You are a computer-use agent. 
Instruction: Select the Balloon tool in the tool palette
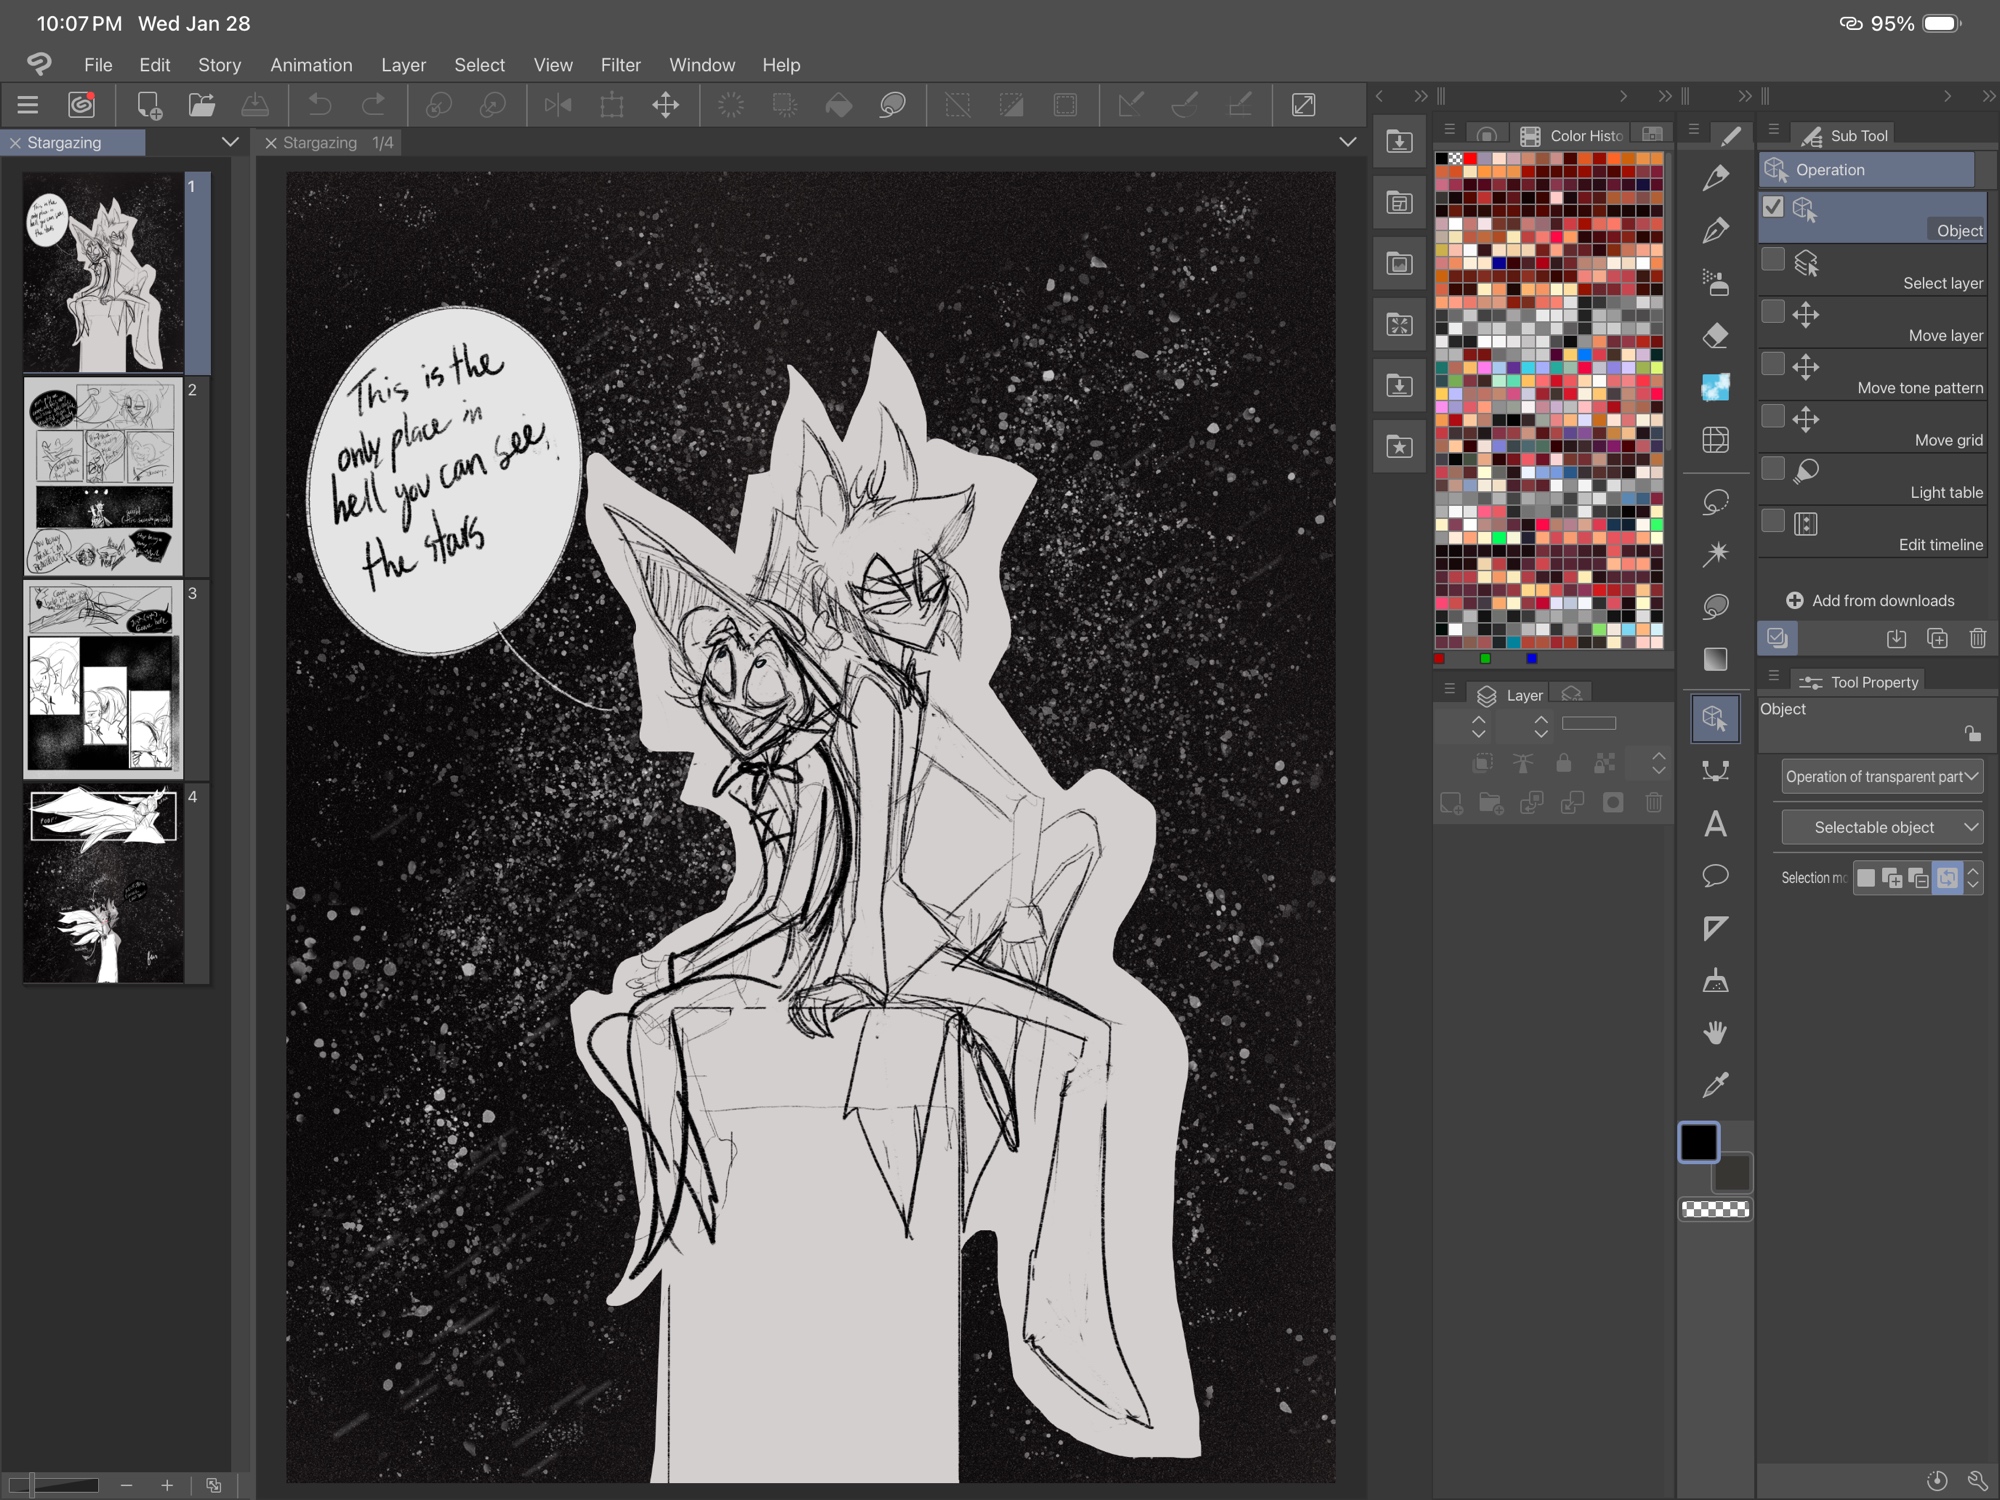click(x=1715, y=876)
